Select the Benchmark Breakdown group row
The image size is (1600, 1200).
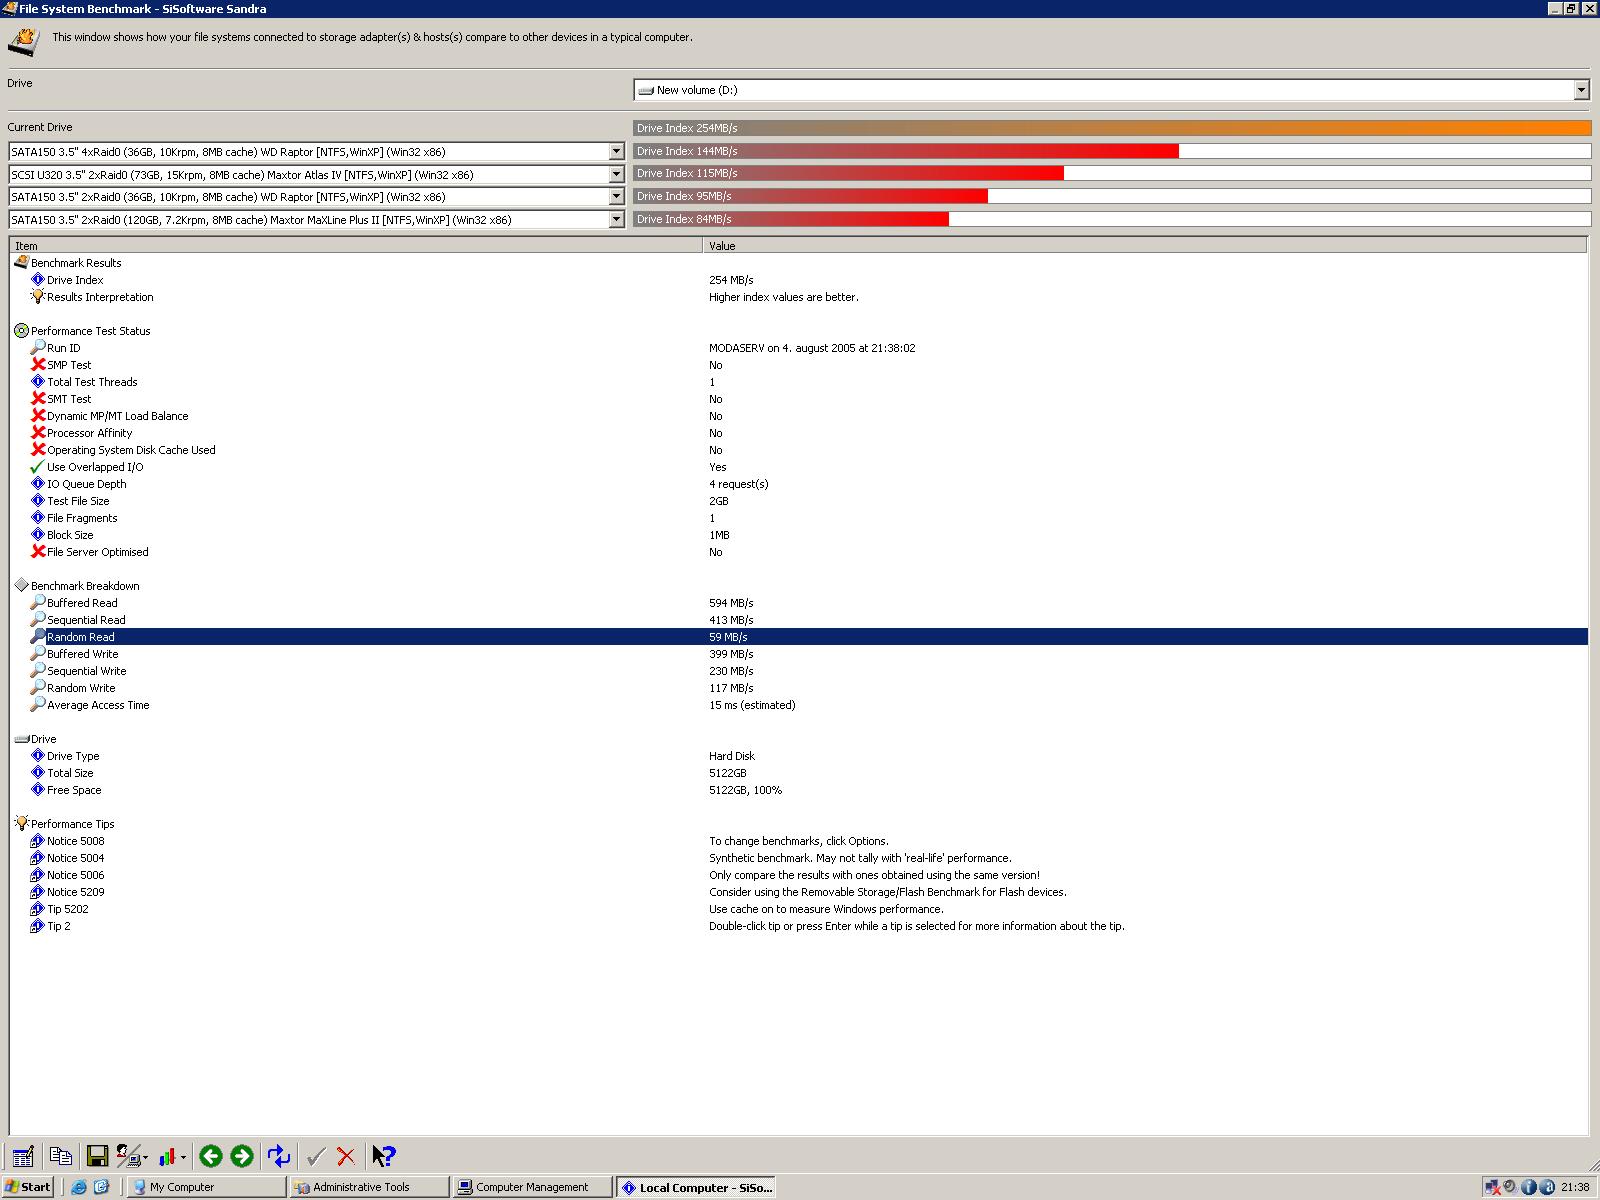[x=799, y=586]
